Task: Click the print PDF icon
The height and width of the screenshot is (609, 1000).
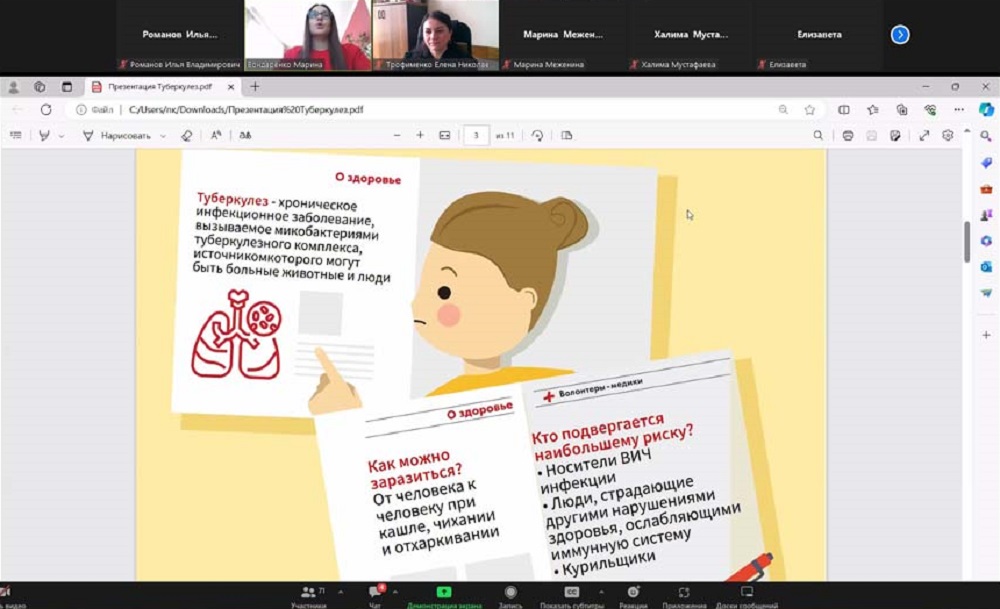Action: coord(848,135)
